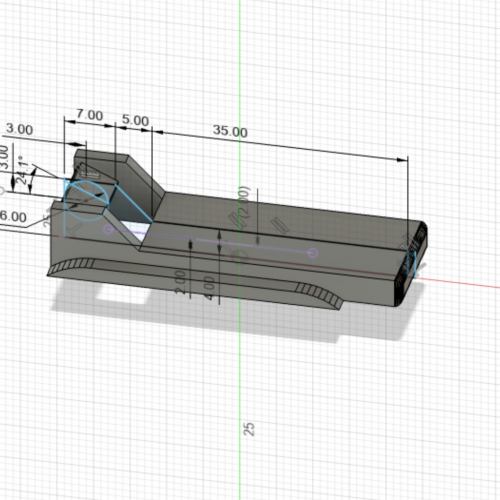Select the 35.00 dimension label
The width and height of the screenshot is (500, 500).
pos(230,131)
